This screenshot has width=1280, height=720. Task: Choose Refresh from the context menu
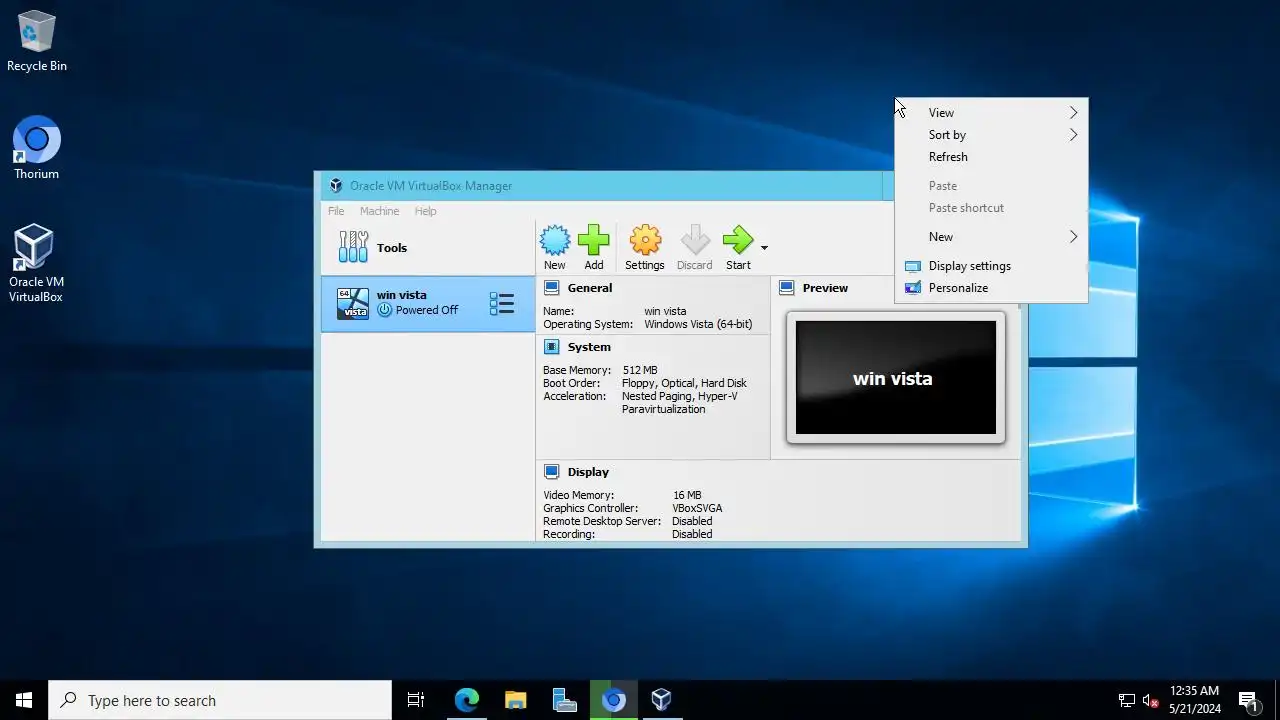(991, 157)
